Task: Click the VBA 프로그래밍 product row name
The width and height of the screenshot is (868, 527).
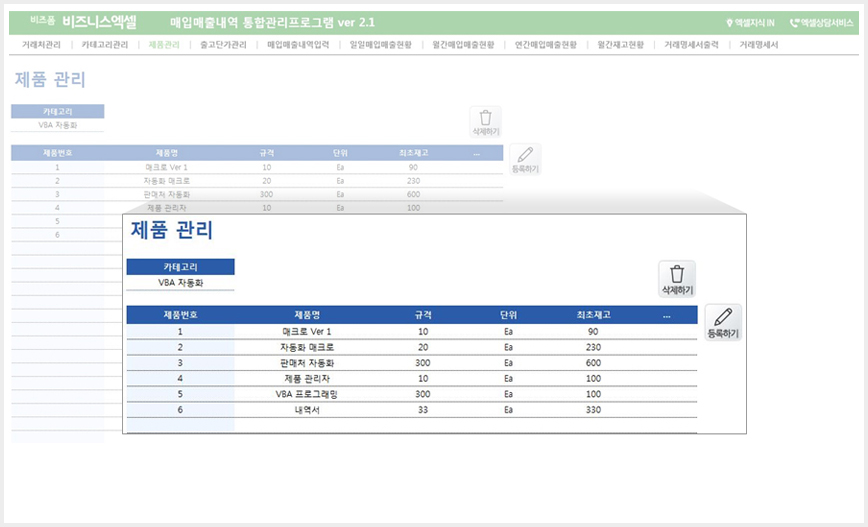Action: click(307, 394)
